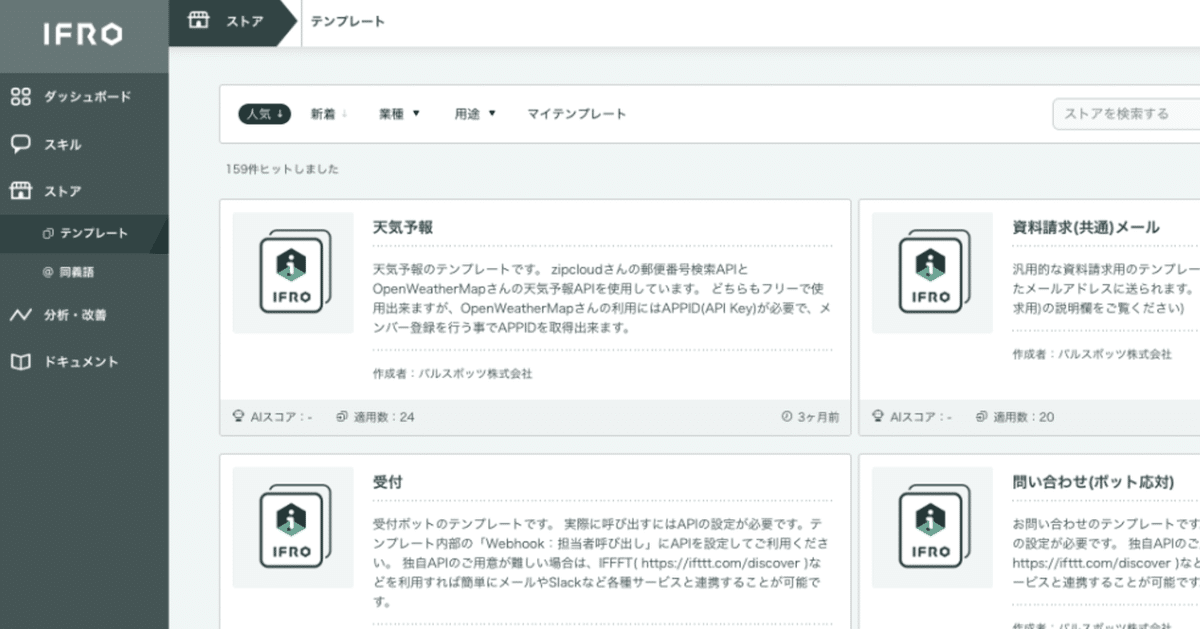
Task: Click the analytics chart line icon
Action: point(21,315)
